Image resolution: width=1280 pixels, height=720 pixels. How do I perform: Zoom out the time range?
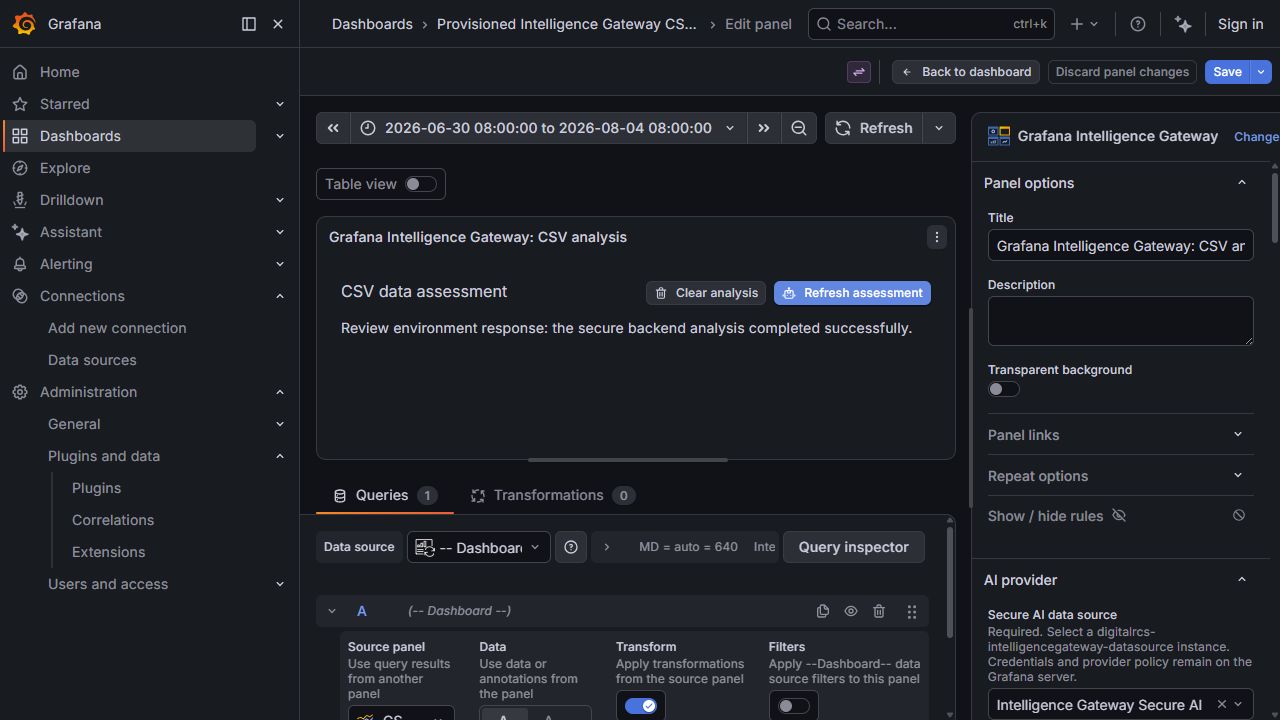799,128
